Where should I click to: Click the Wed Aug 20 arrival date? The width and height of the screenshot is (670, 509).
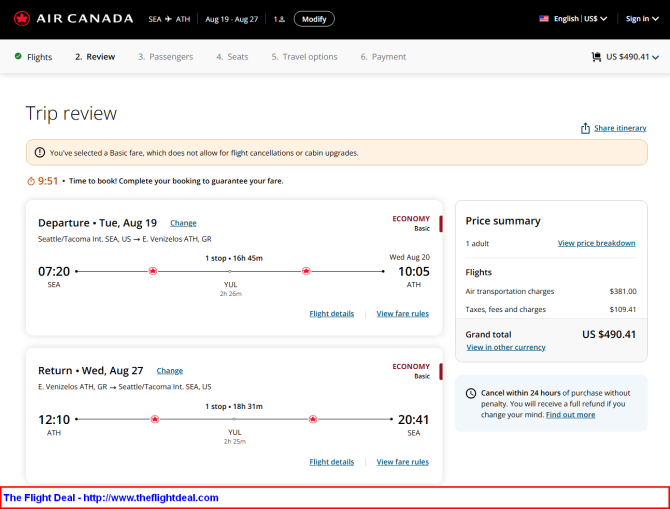409,257
